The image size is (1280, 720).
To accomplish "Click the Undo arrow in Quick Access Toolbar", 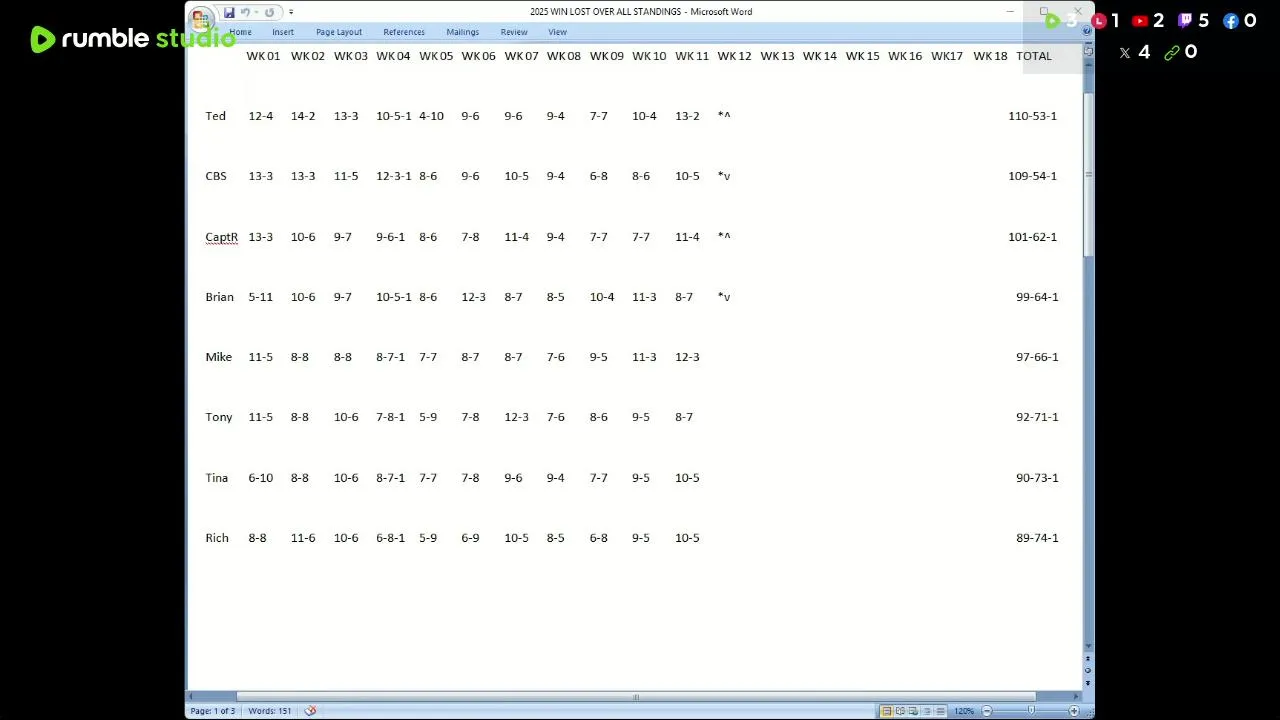I will coord(245,12).
